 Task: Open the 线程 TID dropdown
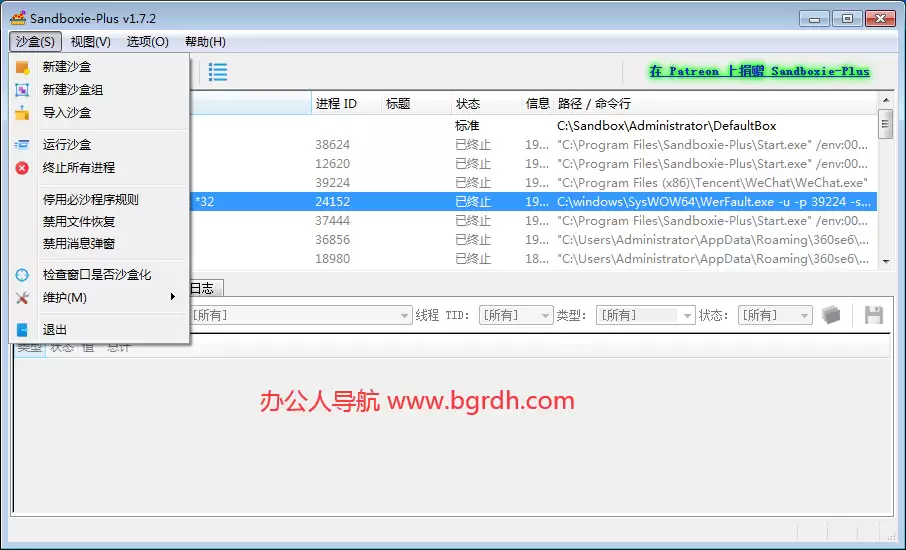pyautogui.click(x=515, y=315)
